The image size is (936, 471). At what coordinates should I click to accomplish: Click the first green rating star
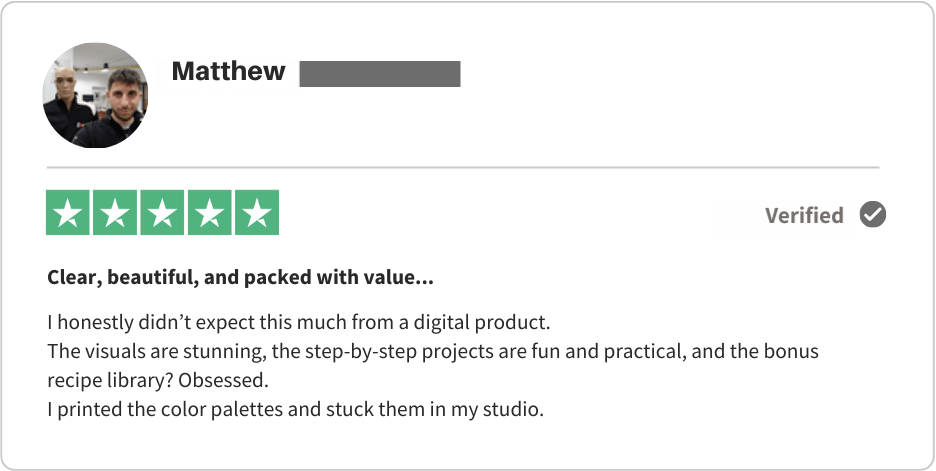pos(68,213)
